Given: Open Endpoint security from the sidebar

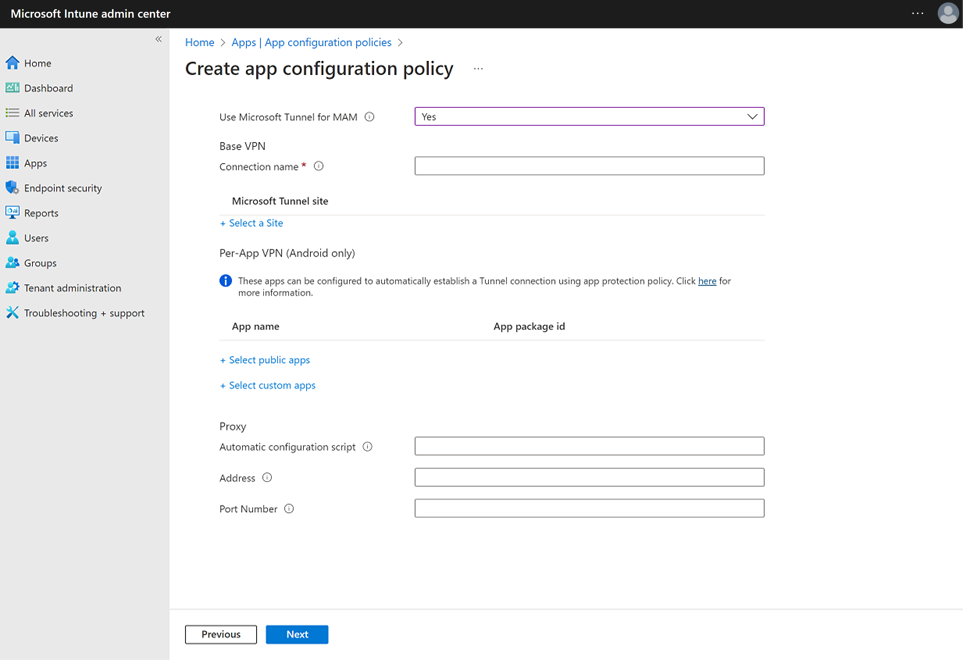Looking at the screenshot, I should tap(60, 187).
